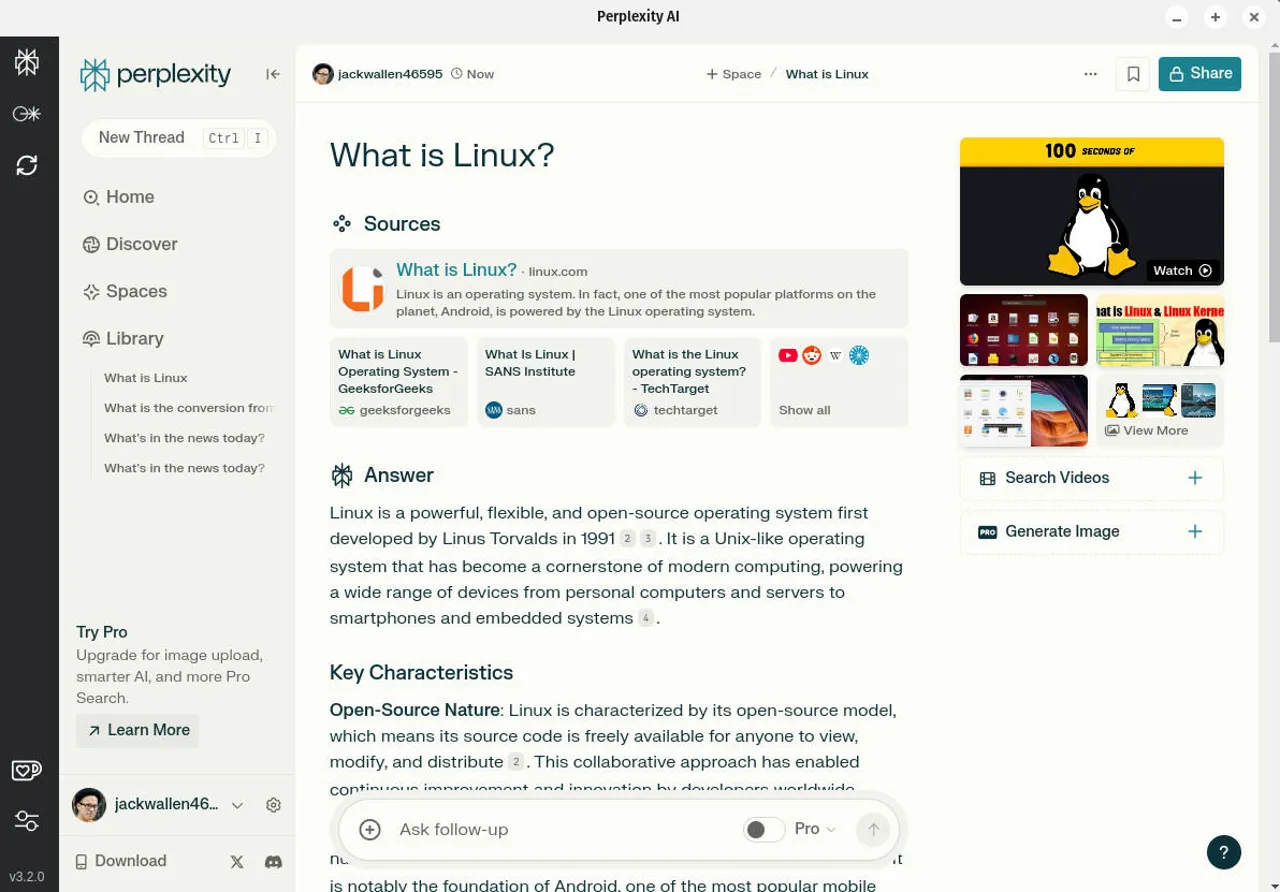Click the Search Videos button
The width and height of the screenshot is (1280, 892).
click(1092, 478)
